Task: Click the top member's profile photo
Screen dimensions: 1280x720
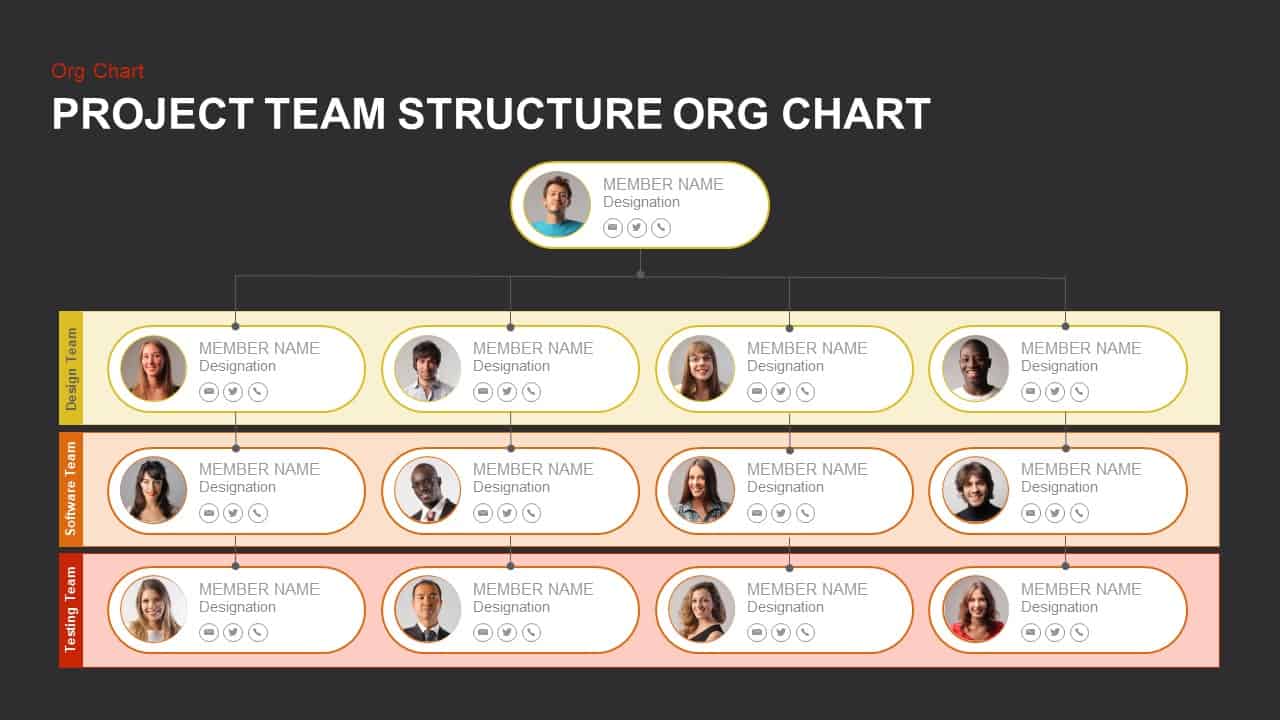Action: point(557,204)
